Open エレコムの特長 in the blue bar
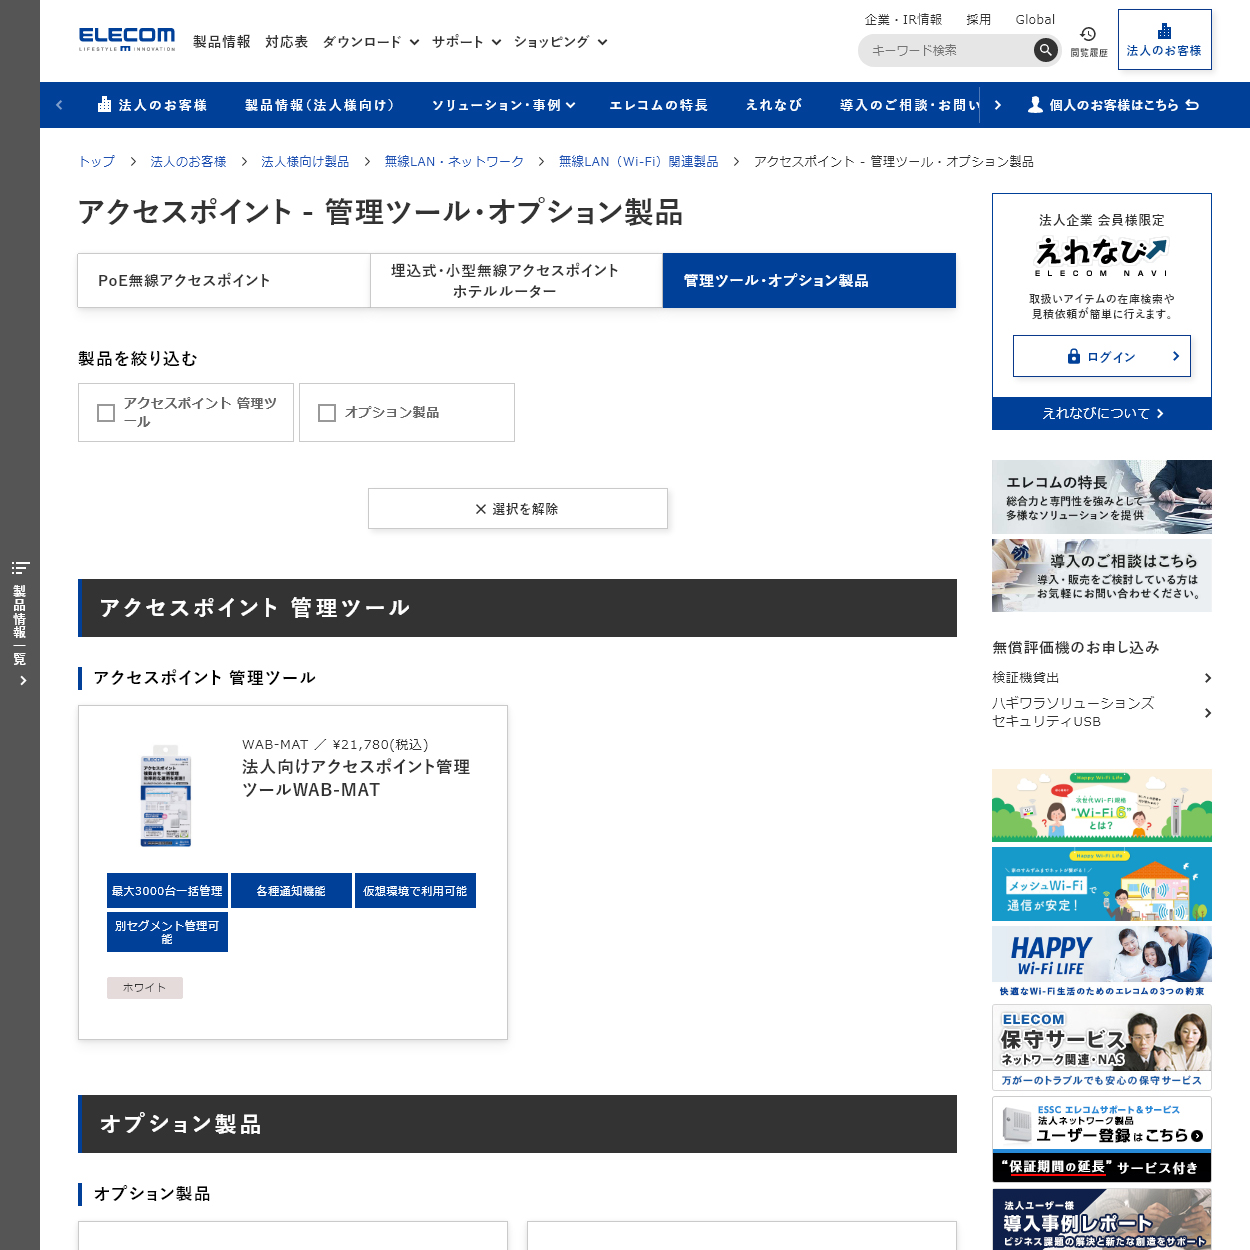The height and width of the screenshot is (1250, 1250). pyautogui.click(x=659, y=105)
